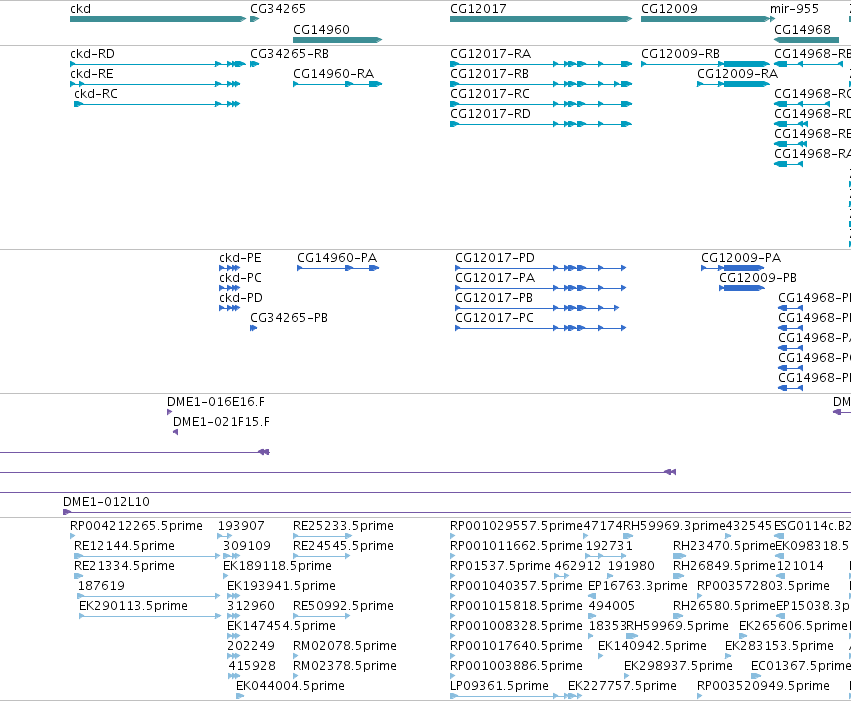Image resolution: width=851 pixels, height=701 pixels.
Task: Select EST EK193941.5prime
Action: coord(281,586)
